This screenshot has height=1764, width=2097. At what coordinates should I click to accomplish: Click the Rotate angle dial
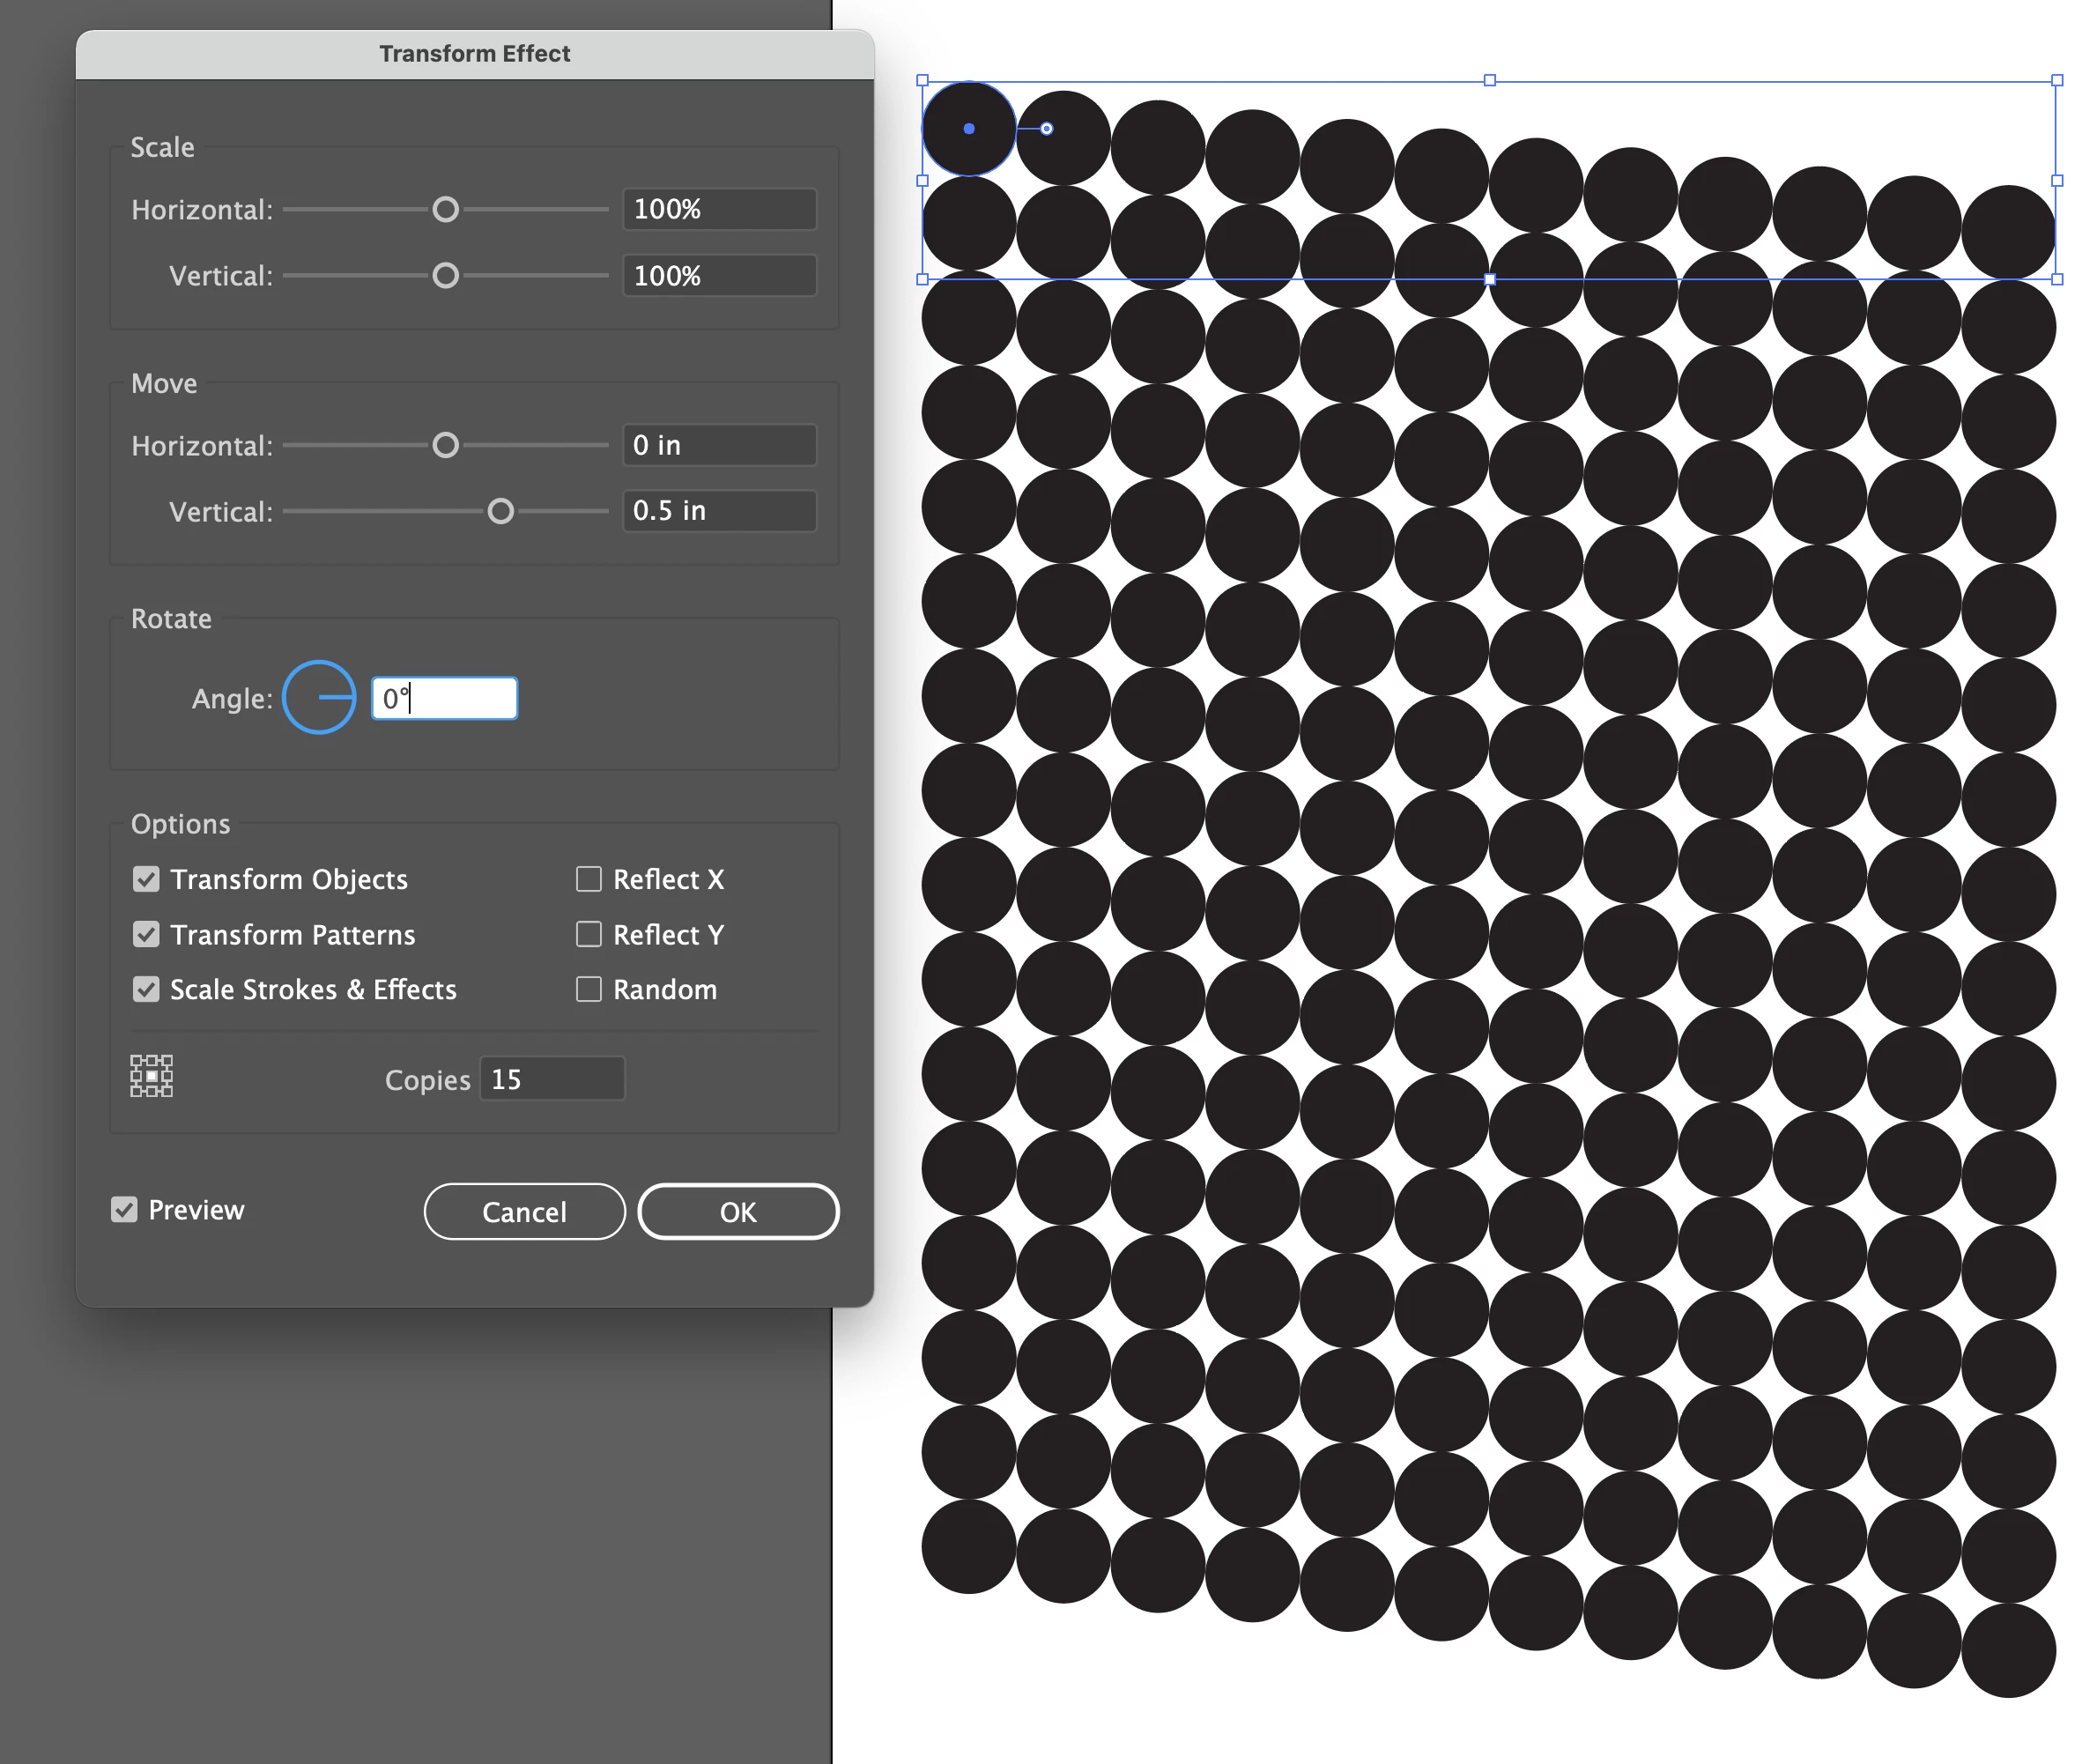(x=319, y=697)
